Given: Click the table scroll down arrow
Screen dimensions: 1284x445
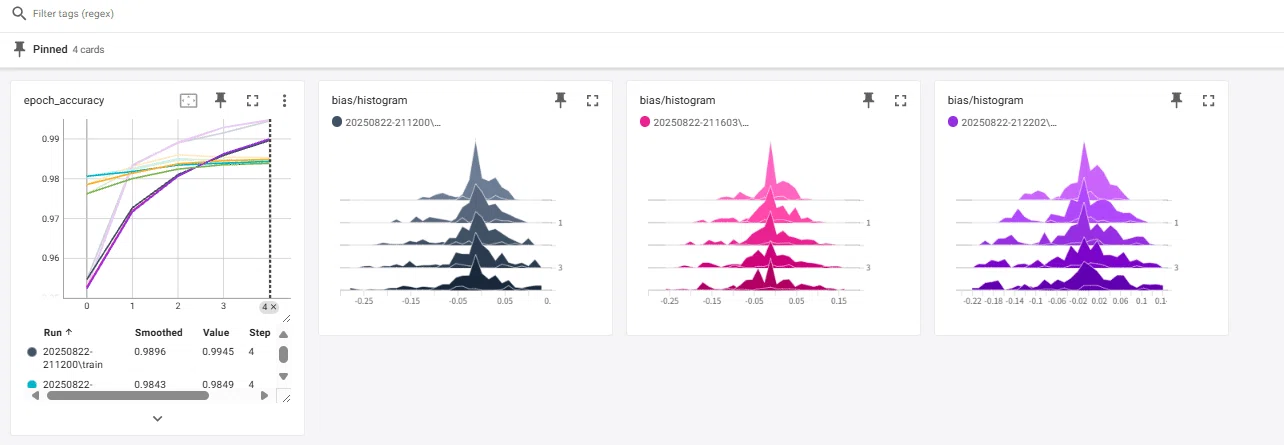Looking at the screenshot, I should 283,376.
